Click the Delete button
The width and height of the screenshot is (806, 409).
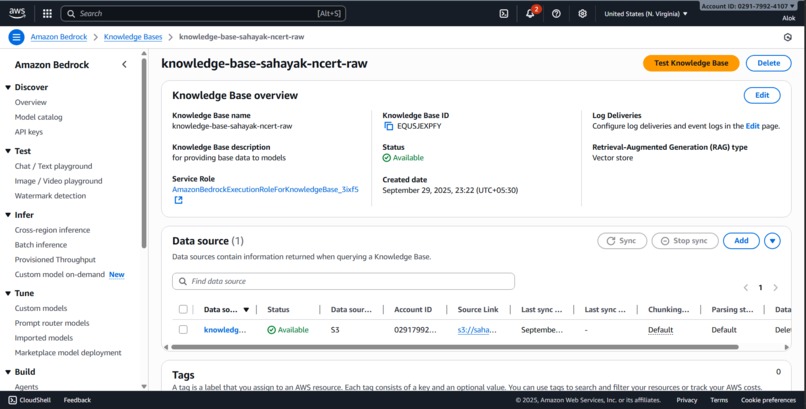point(768,63)
